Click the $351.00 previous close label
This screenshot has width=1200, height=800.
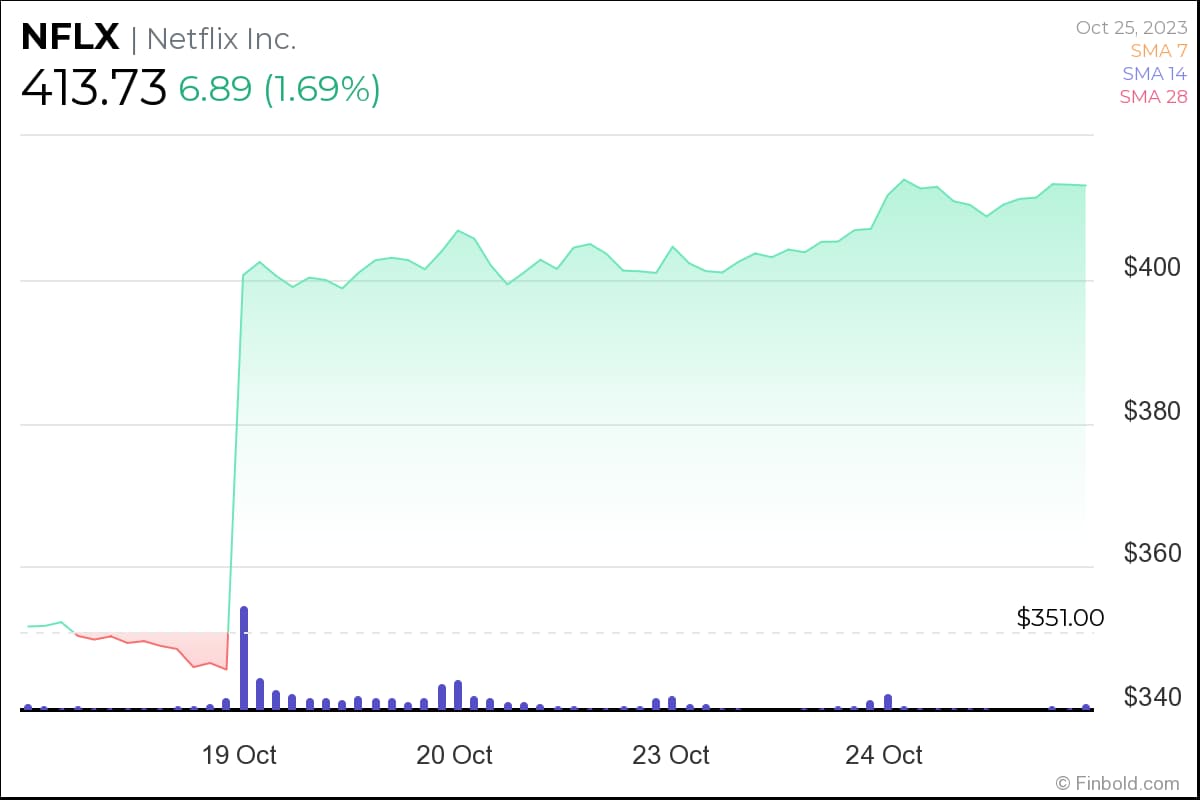tap(1060, 618)
